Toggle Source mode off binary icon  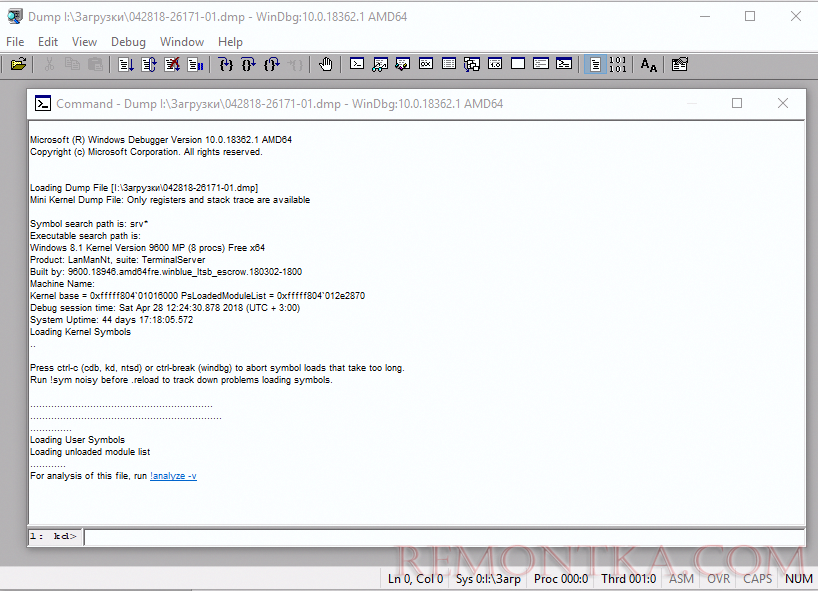(x=618, y=65)
